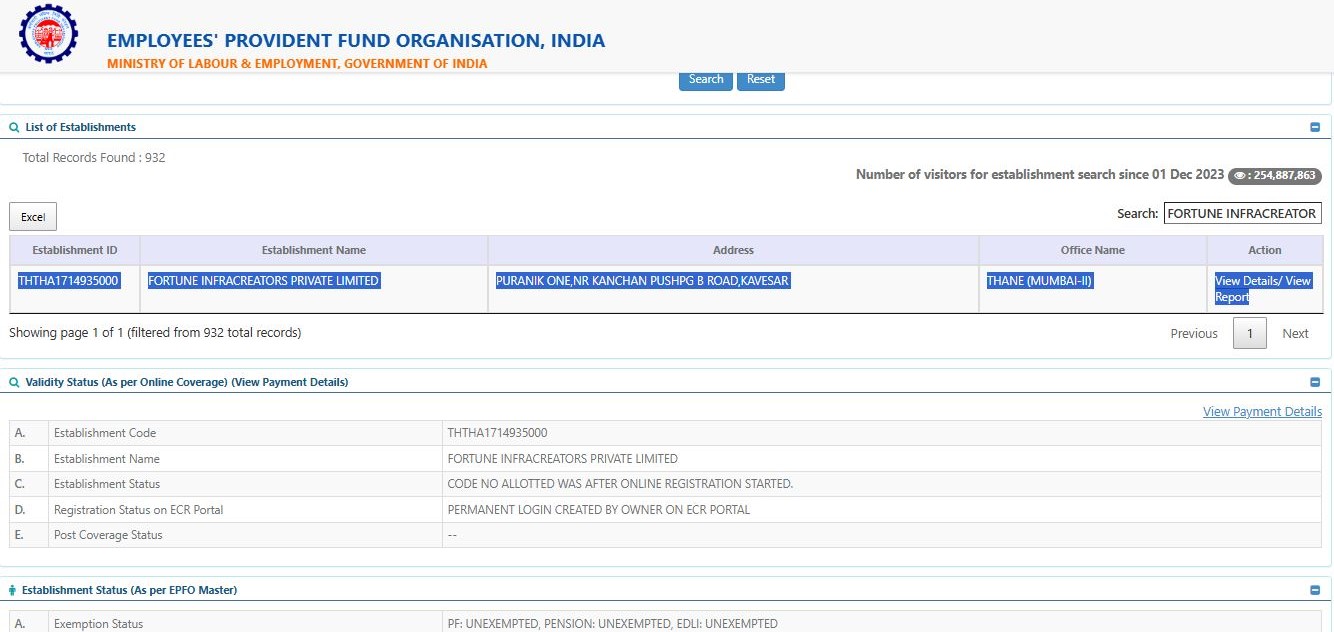1334x632 pixels.
Task: Click magnifier icon beside List of Establishments
Action: [14, 128]
